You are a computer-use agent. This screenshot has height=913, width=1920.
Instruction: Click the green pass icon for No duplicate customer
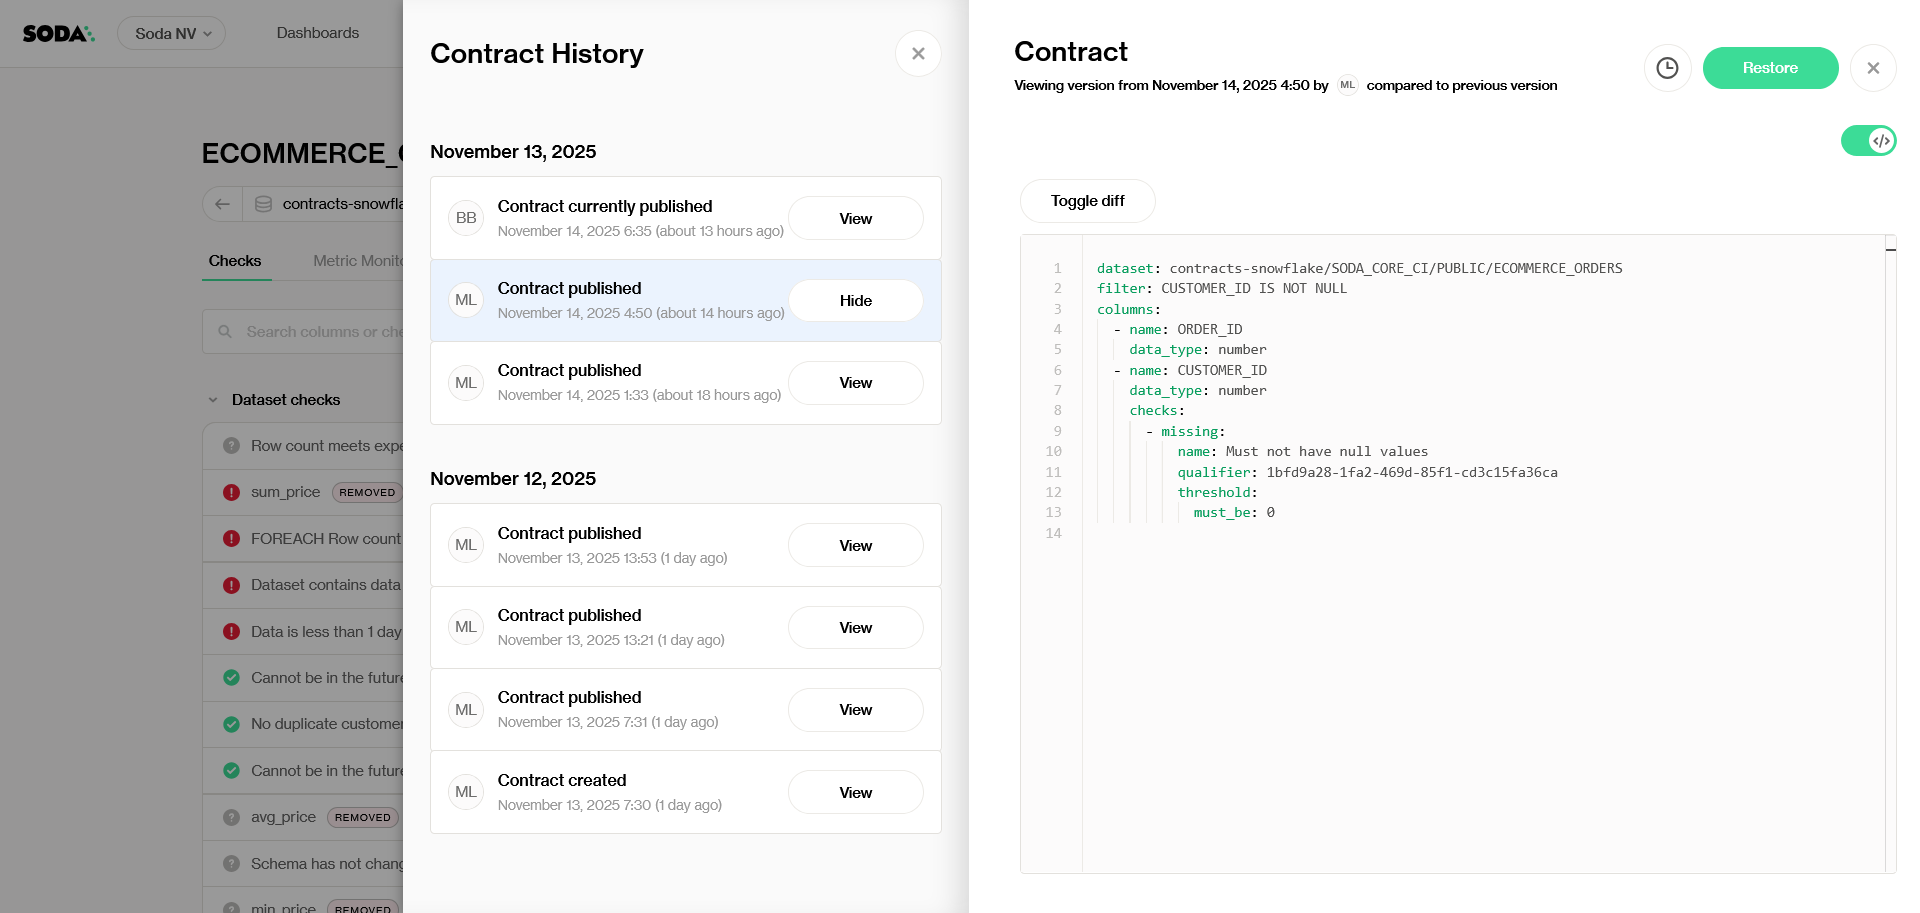(x=231, y=724)
